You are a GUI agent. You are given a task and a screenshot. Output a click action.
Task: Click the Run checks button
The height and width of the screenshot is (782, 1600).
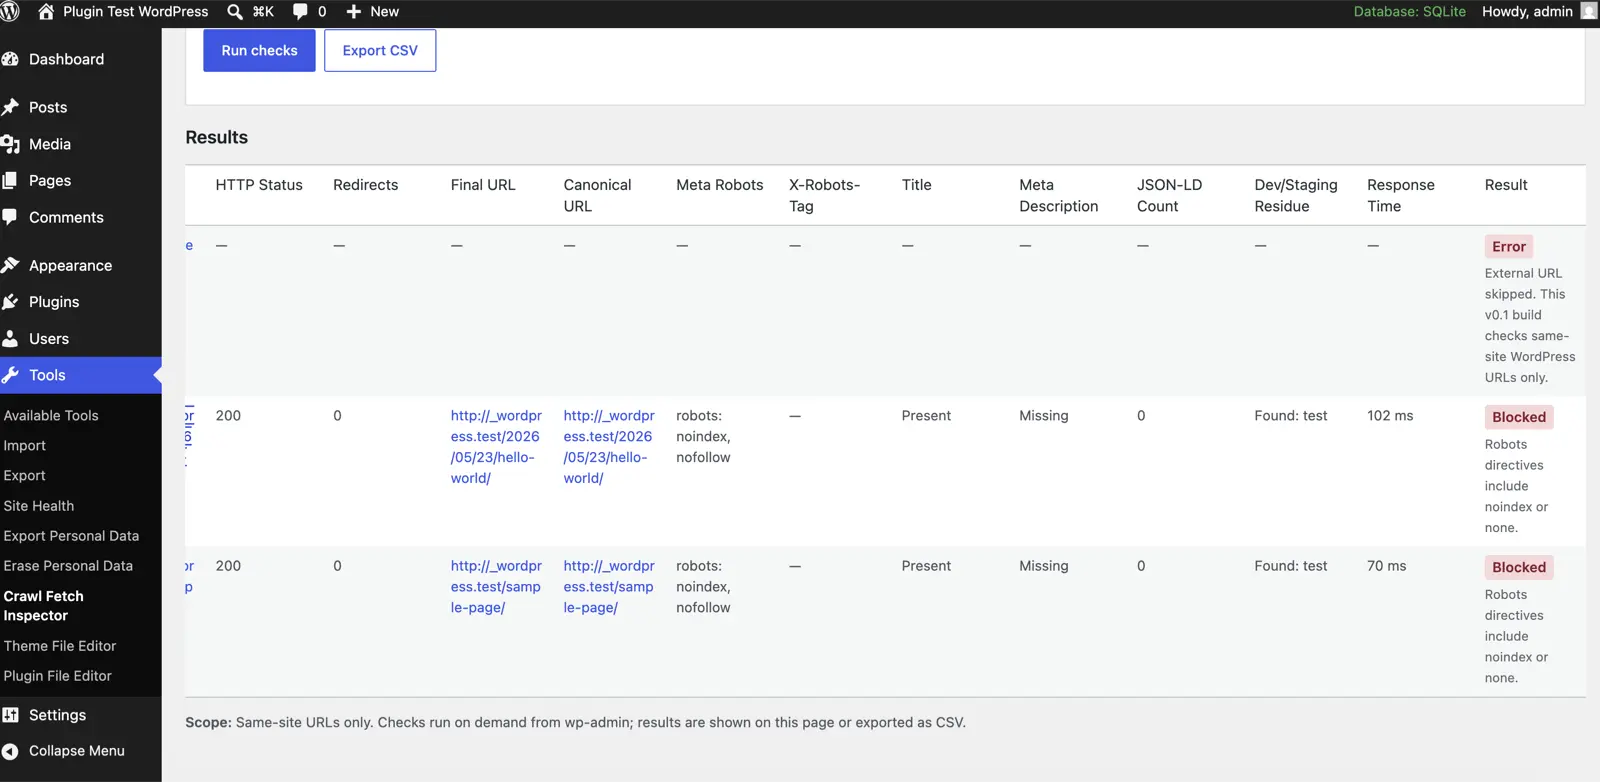tap(259, 50)
